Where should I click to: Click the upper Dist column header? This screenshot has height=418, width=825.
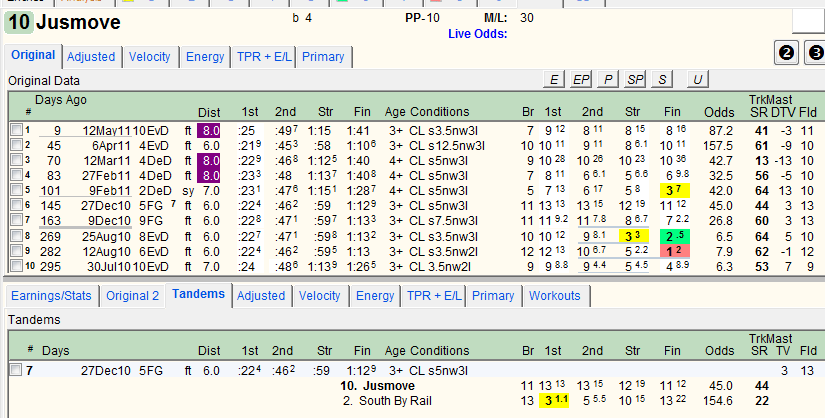coord(209,113)
